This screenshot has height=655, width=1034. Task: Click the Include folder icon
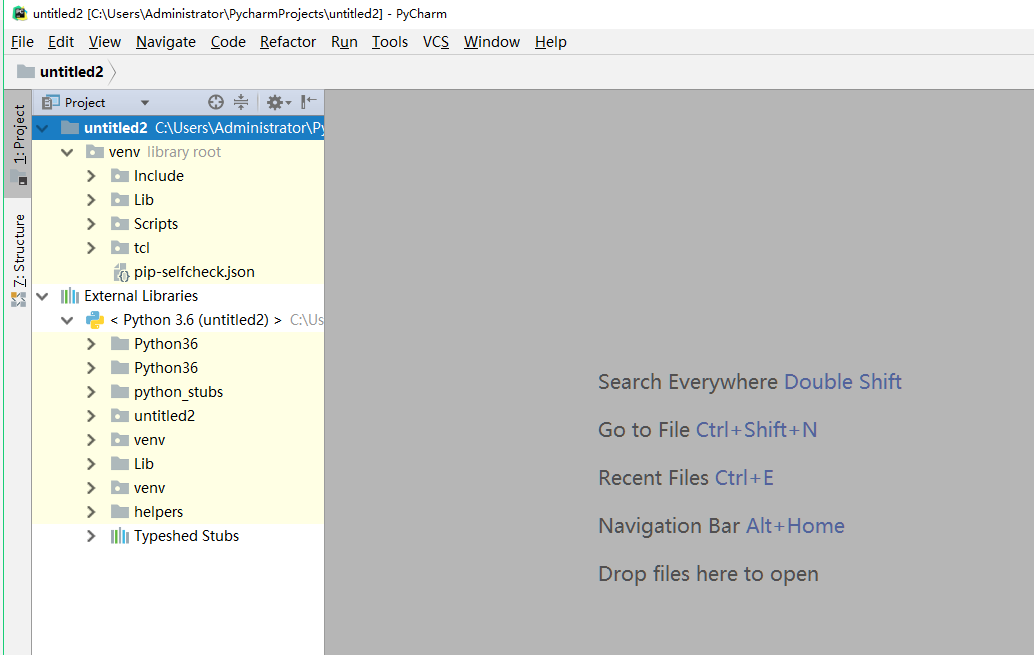[120, 175]
